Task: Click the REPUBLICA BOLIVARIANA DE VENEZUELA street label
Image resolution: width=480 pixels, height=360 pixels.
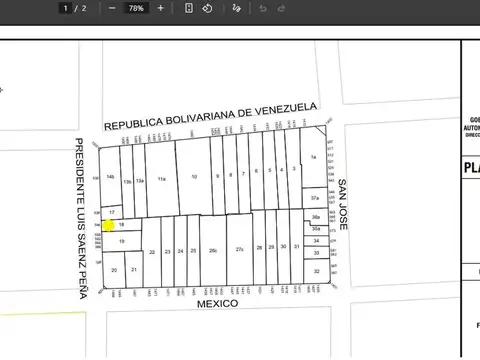Action: coord(210,117)
